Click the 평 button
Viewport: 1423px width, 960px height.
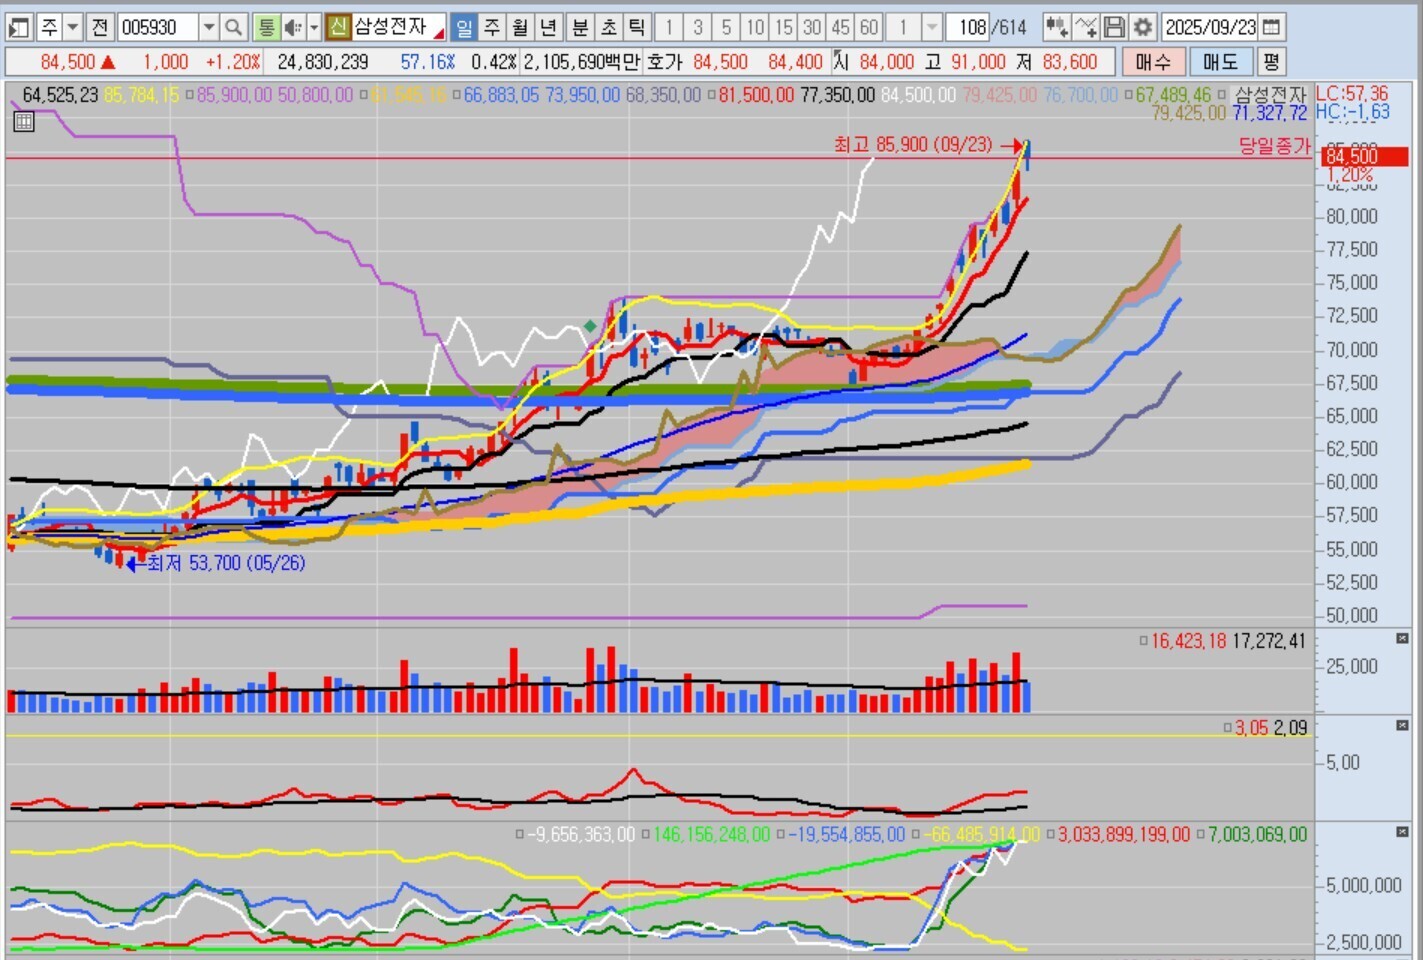click(x=1270, y=62)
